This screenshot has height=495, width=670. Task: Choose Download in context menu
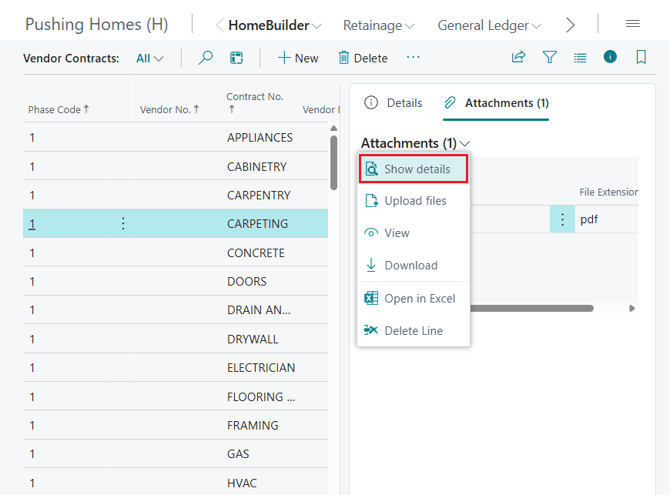413,265
